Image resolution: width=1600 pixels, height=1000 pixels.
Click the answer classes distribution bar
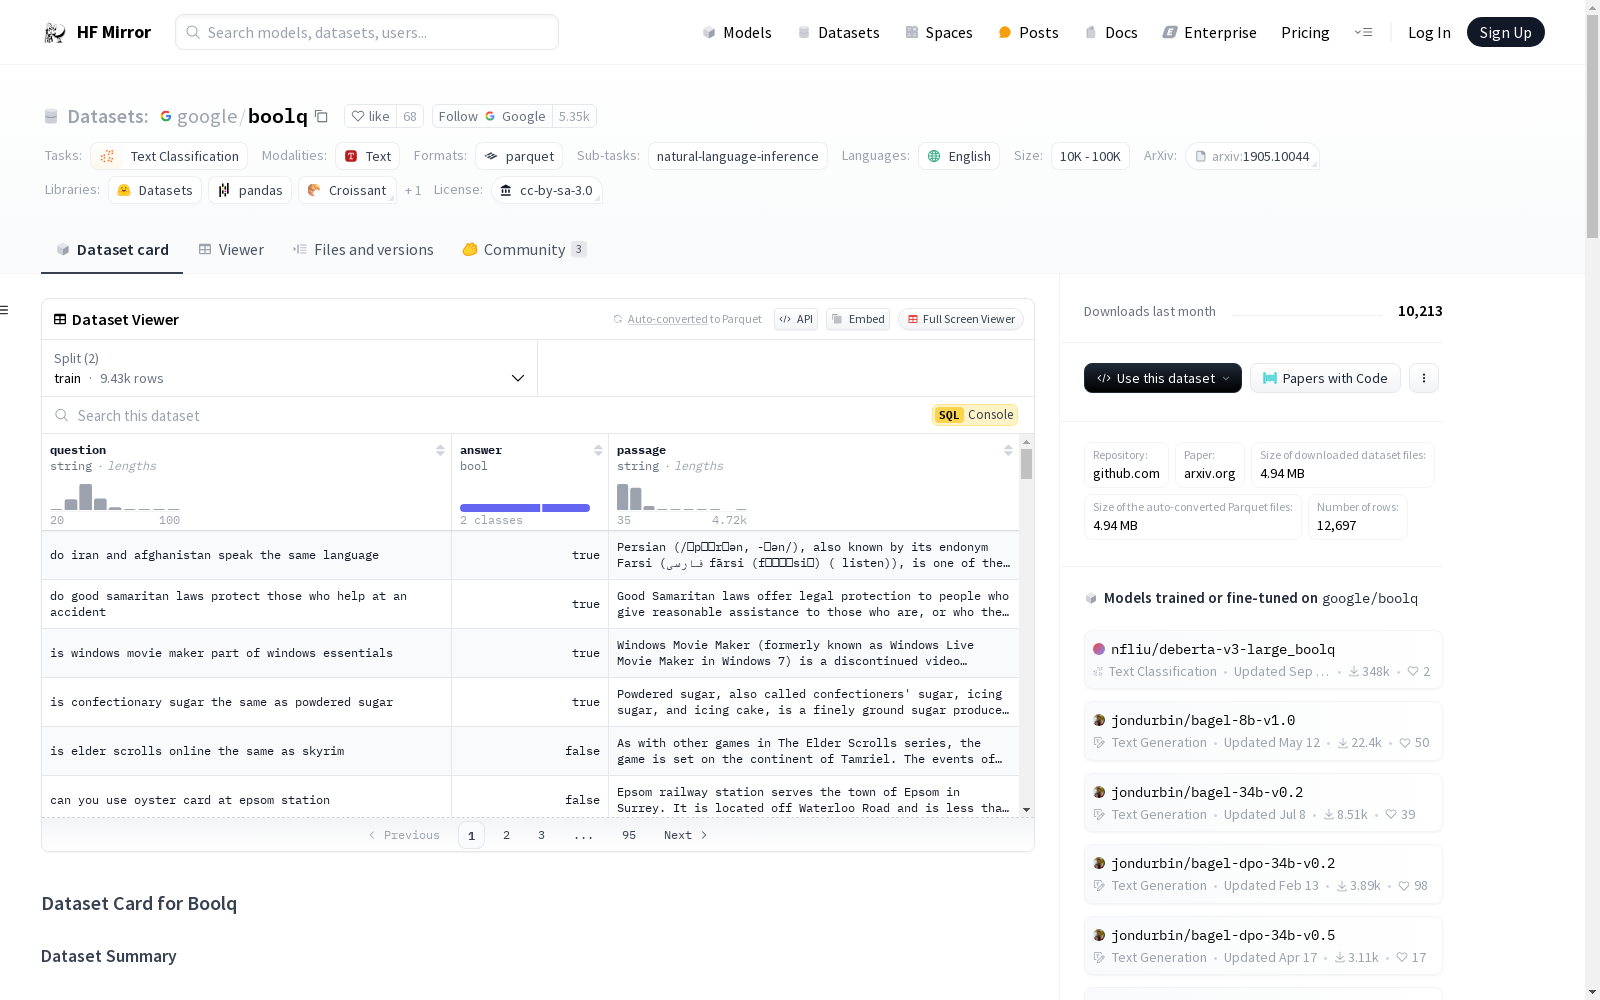(525, 508)
